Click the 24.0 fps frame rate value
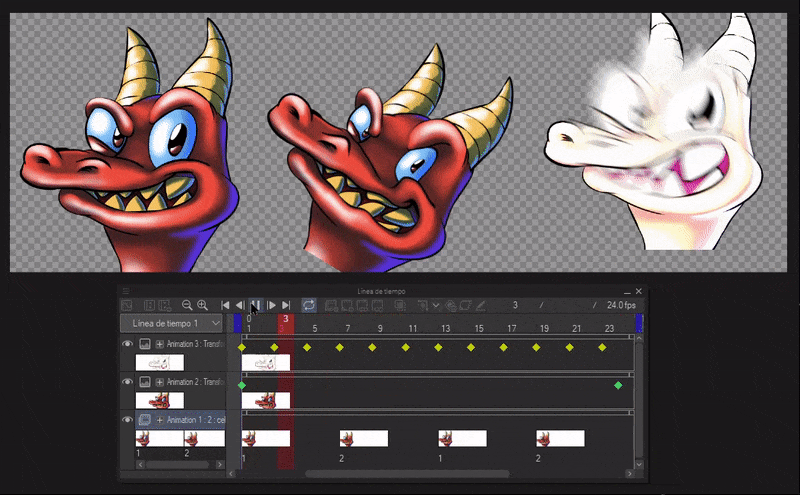800x495 pixels. coord(621,305)
